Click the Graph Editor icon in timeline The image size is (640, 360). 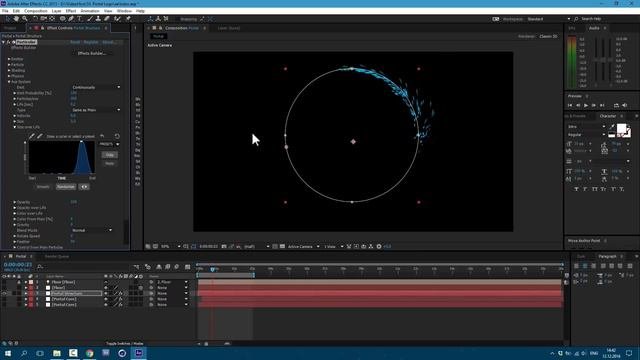187,267
